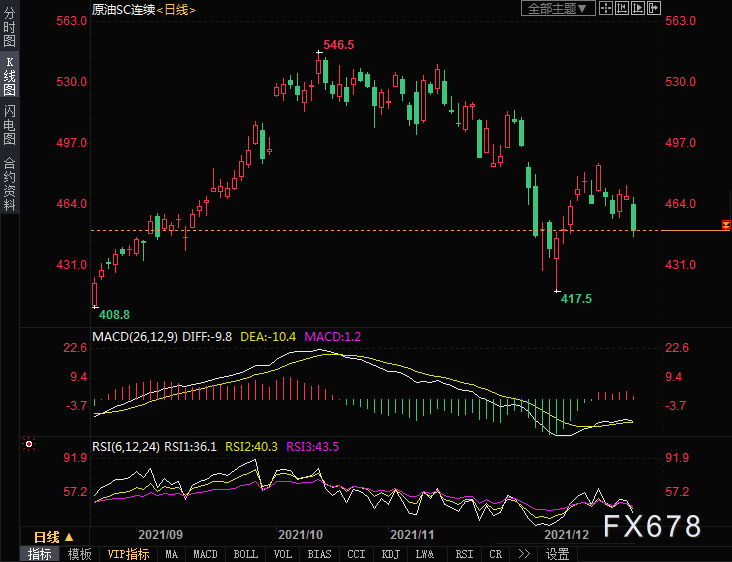Click the red sun icon beside RSI
The image size is (732, 562).
pyautogui.click(x=29, y=444)
